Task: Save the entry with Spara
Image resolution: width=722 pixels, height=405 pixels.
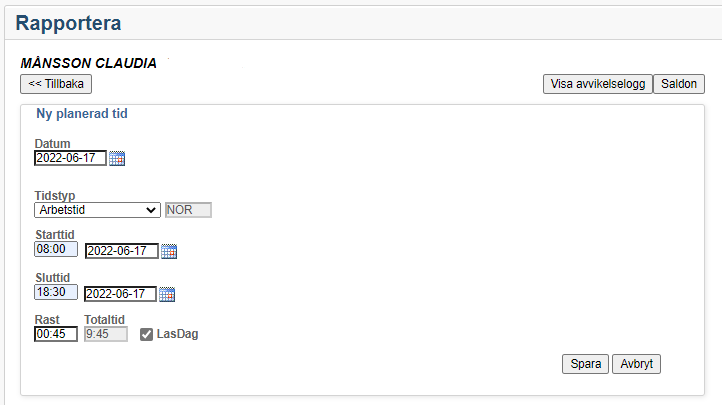Action: 585,364
